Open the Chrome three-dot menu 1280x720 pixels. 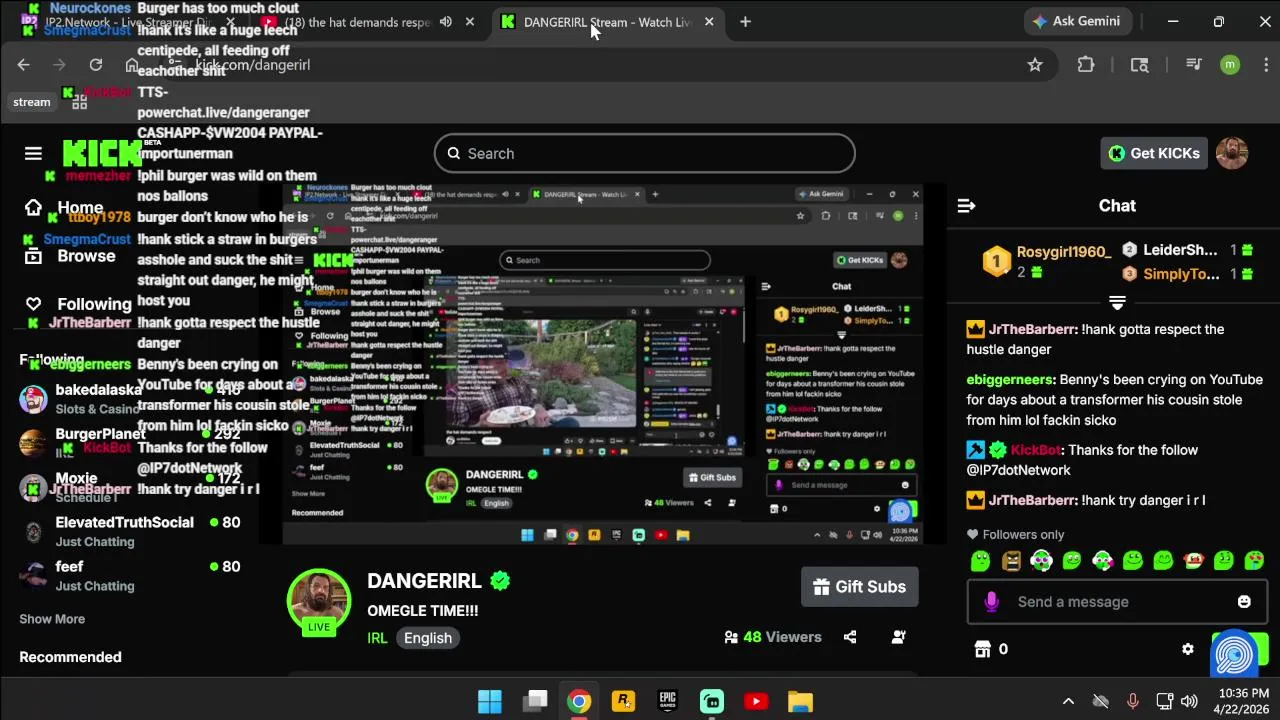point(1265,65)
